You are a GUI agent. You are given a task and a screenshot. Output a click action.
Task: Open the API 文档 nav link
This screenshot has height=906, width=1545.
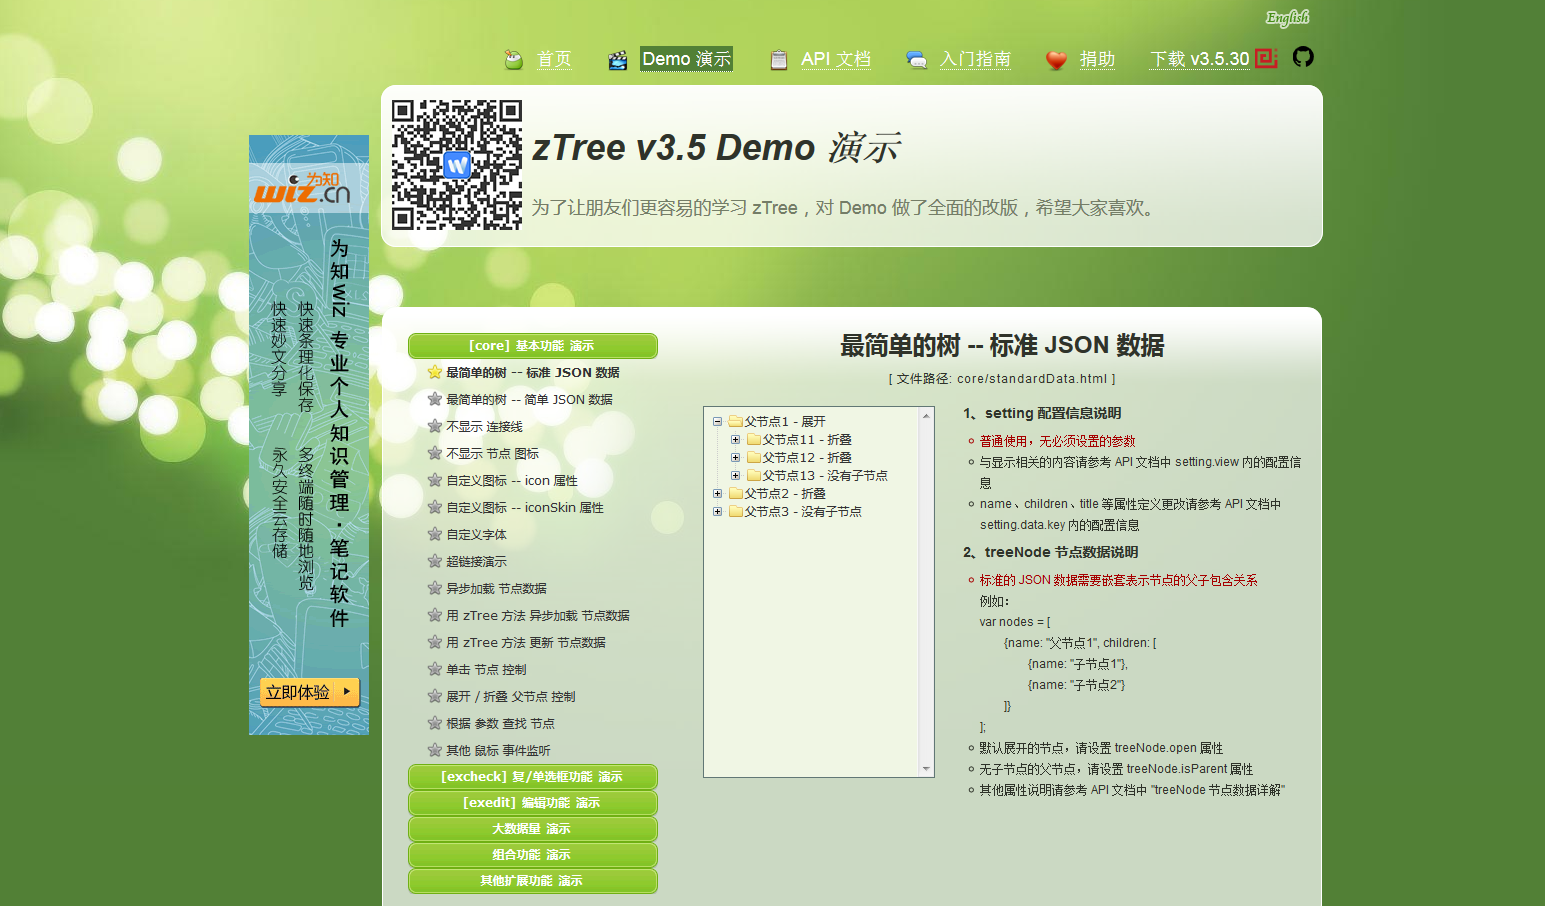coord(836,59)
